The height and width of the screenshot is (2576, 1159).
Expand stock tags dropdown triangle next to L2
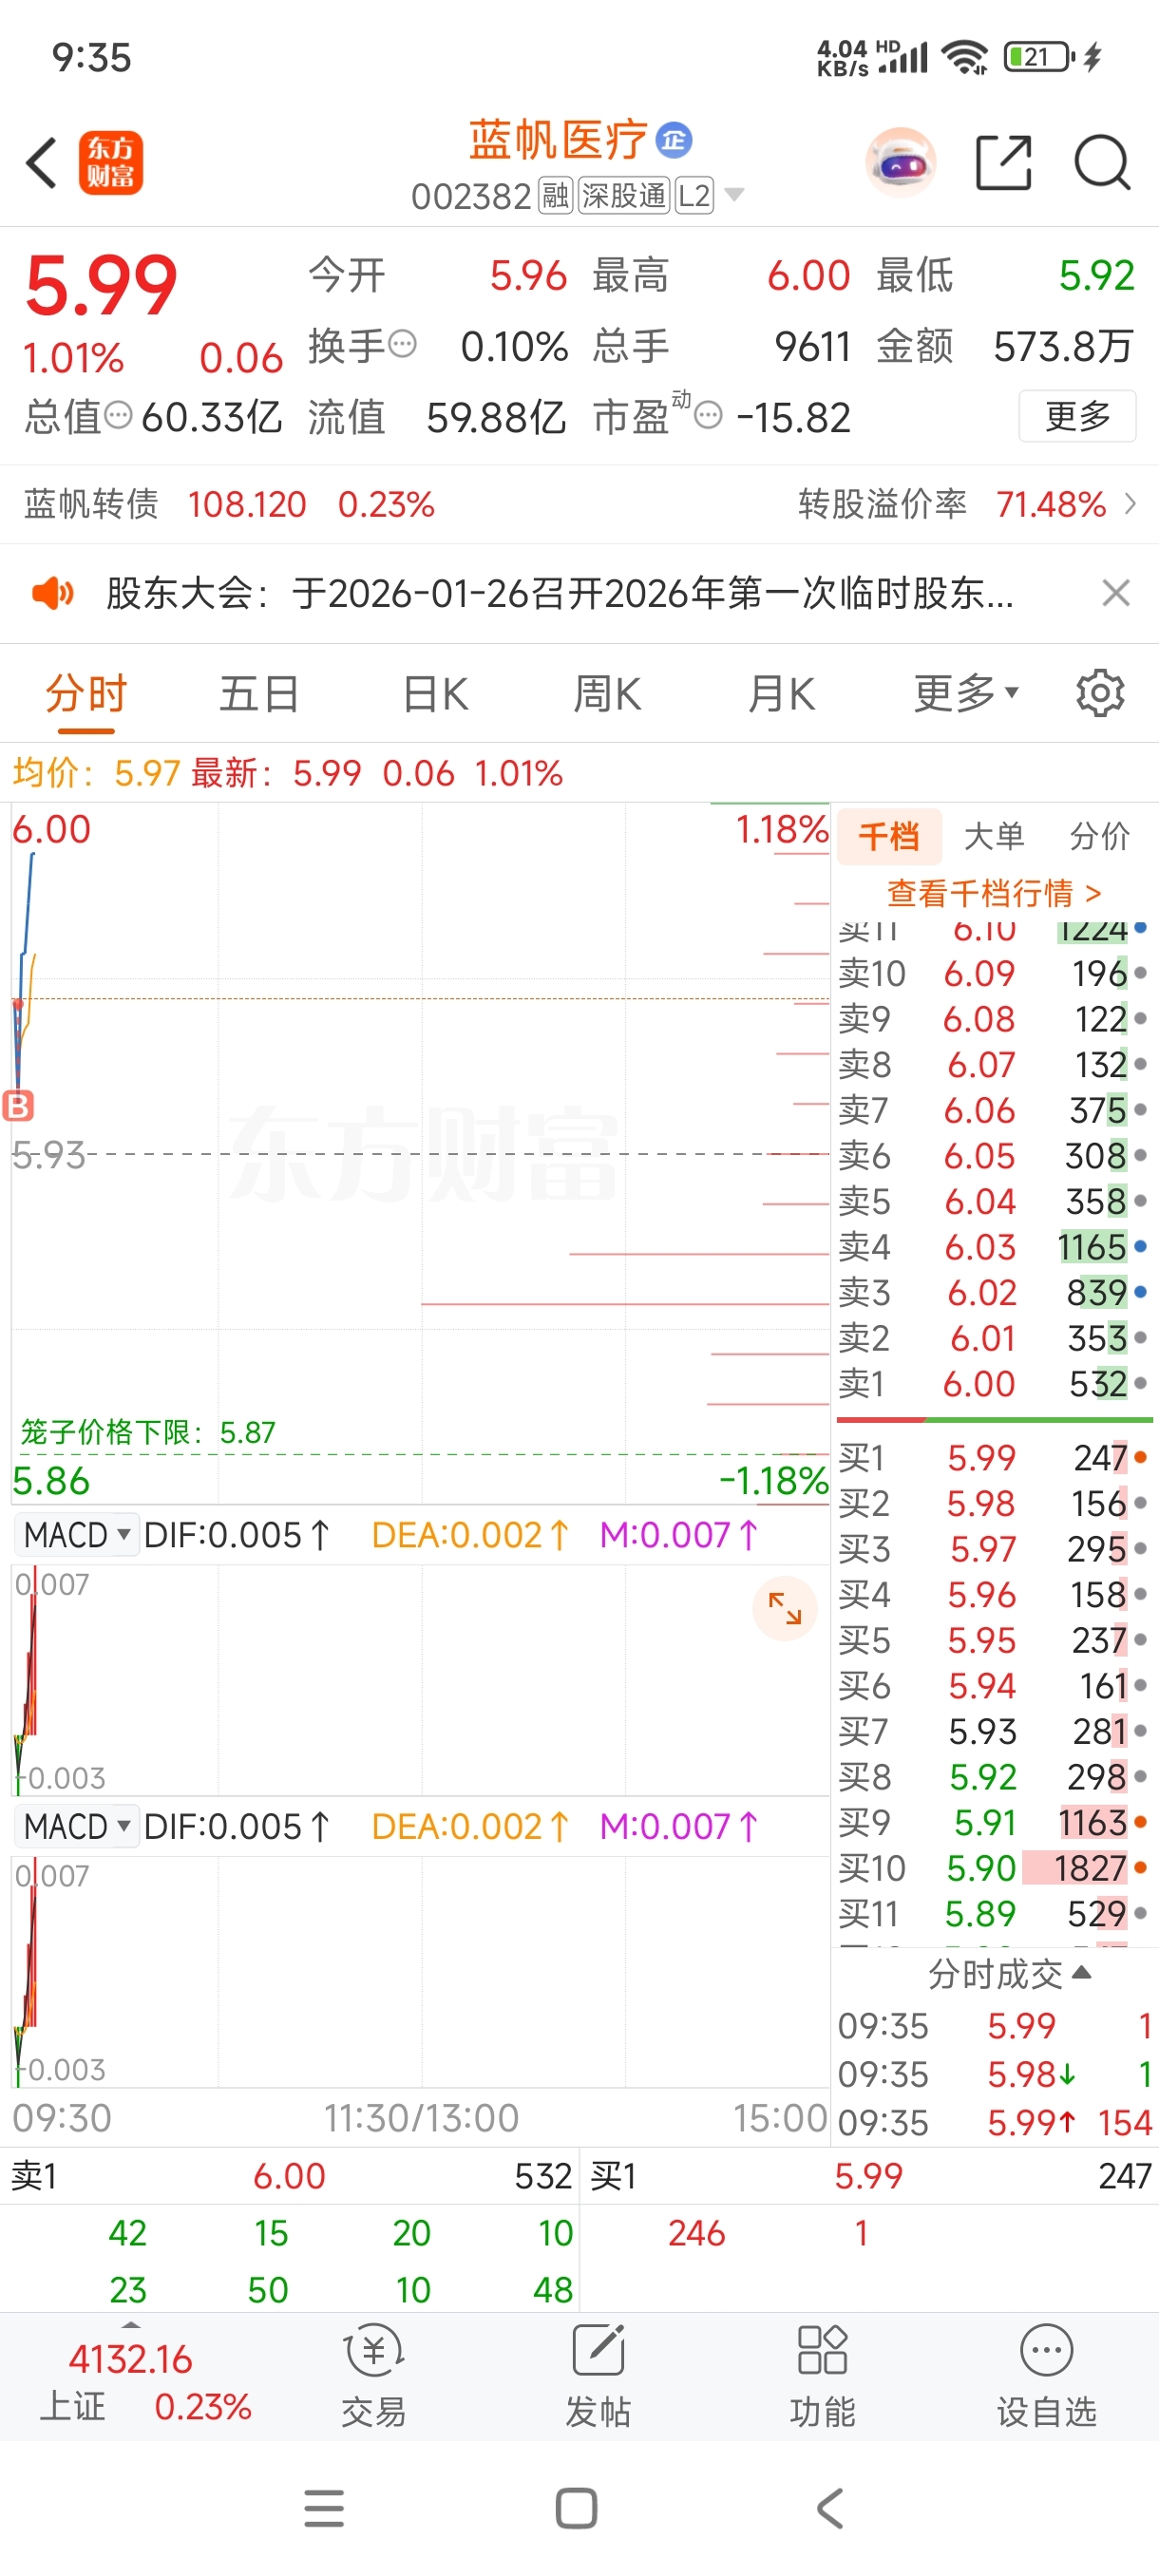coord(734,194)
